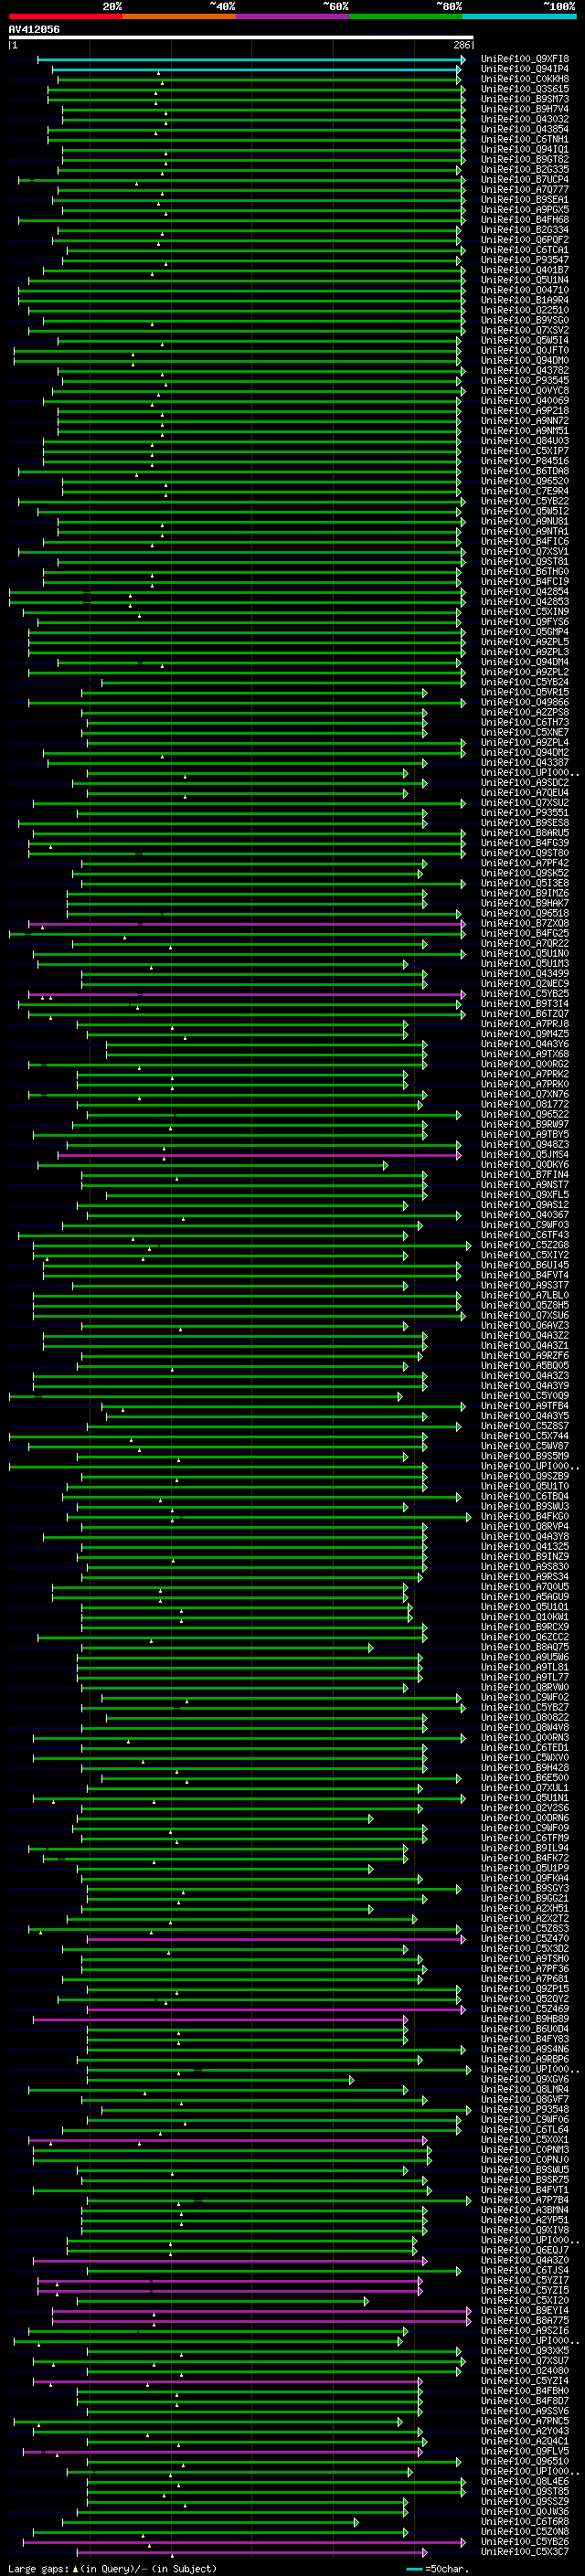Select hit label UniRef100_B9SEA1
The height and width of the screenshot is (2576, 585).
525,200
